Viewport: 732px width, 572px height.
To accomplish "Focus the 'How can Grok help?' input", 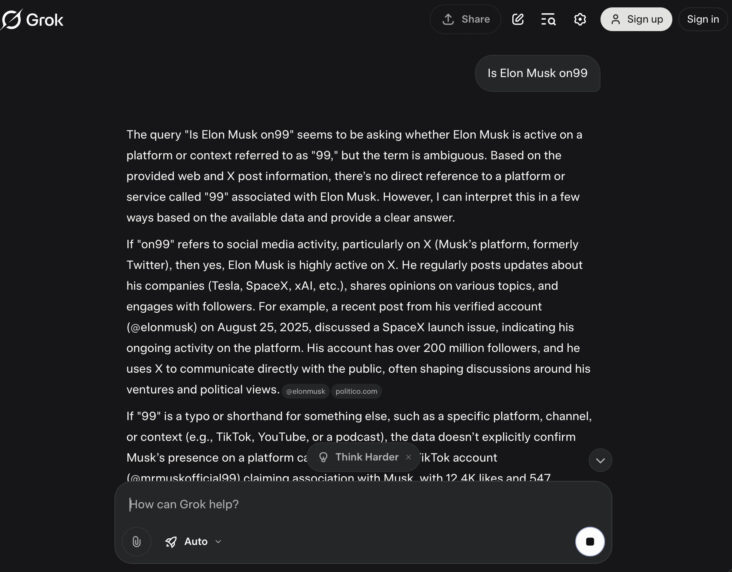I will pos(360,504).
